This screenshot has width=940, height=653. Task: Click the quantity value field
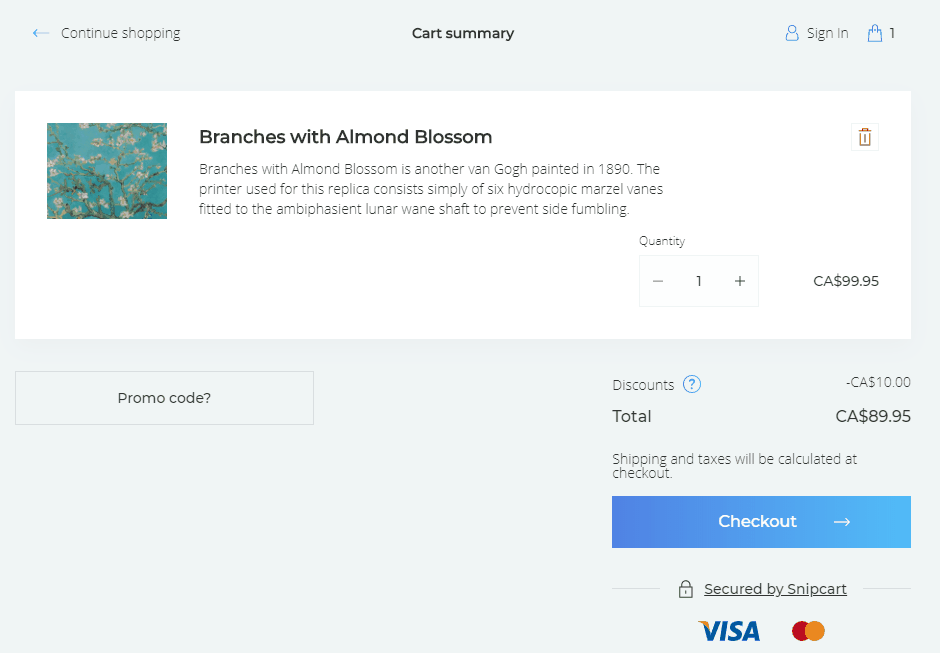tap(699, 281)
